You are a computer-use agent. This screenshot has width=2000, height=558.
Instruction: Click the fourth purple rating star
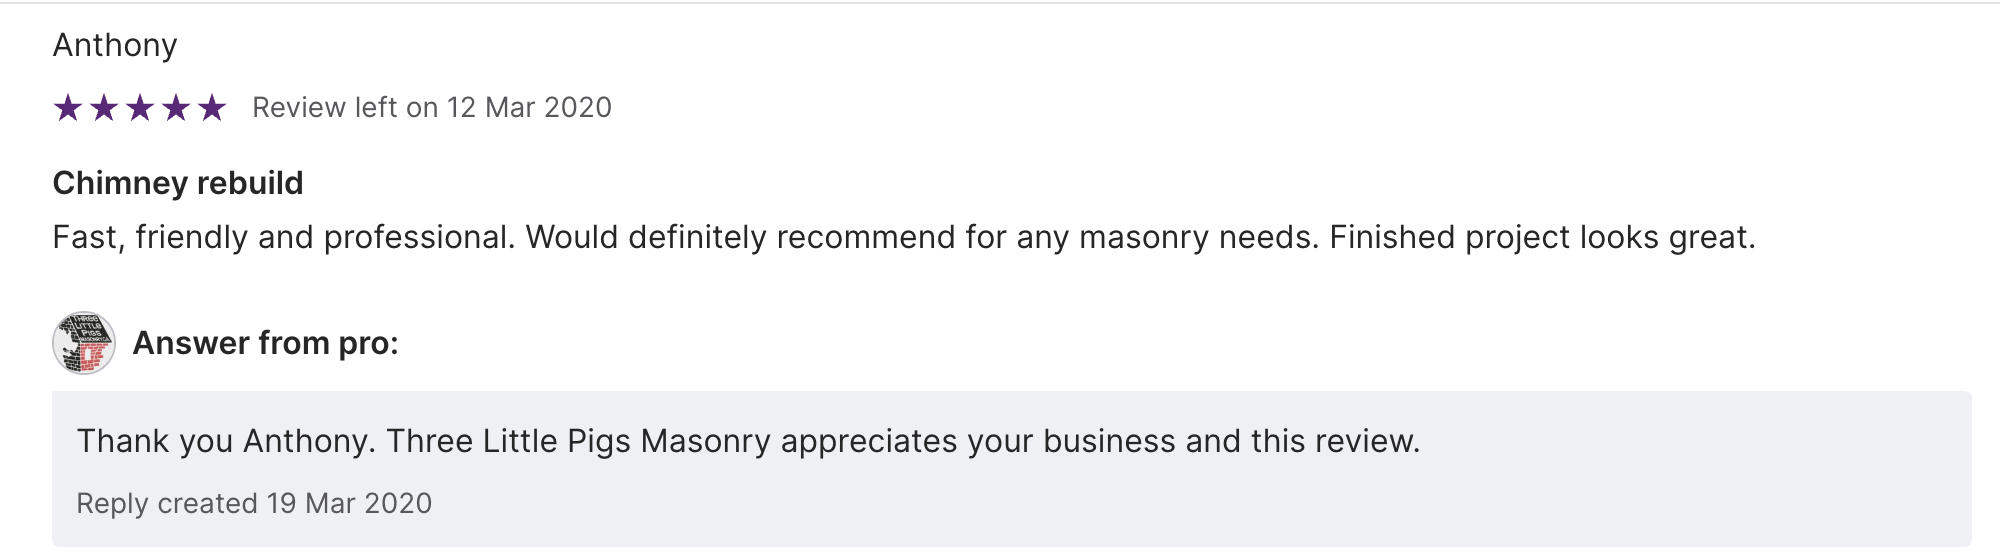pos(176,108)
